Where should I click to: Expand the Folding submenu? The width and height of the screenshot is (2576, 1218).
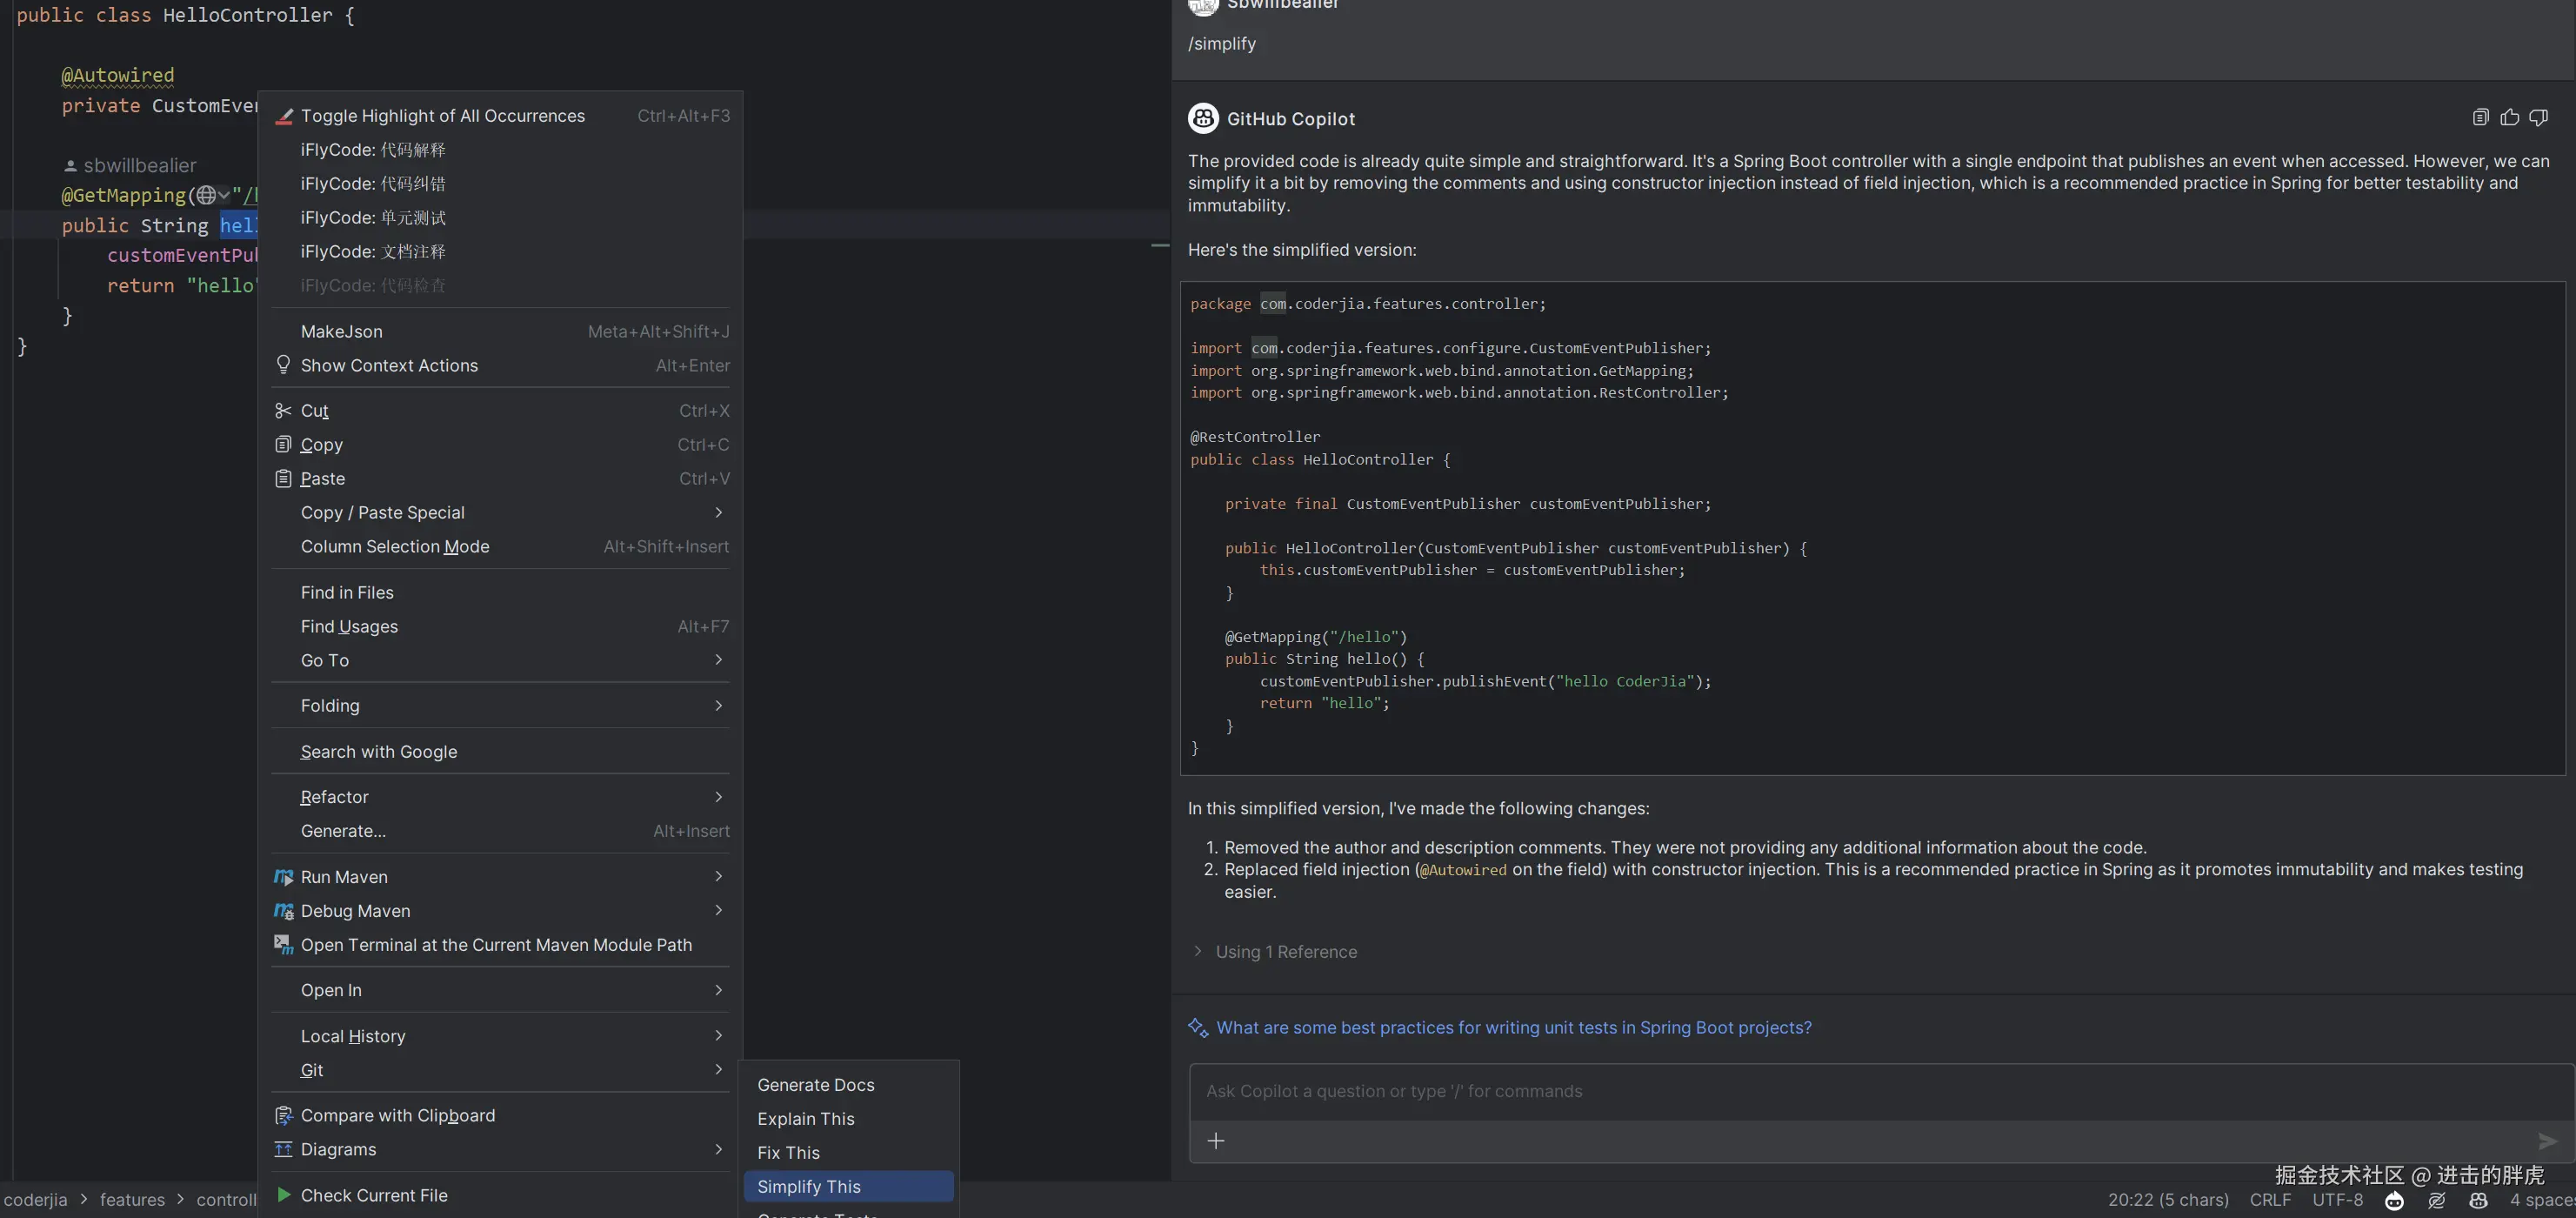point(500,705)
